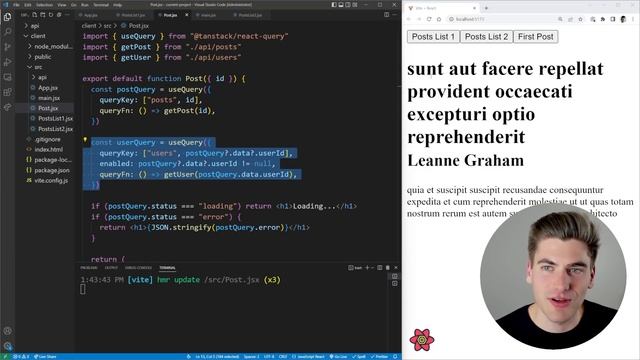Click the split terminal icon
Image resolution: width=640 pixels, height=360 pixels.
click(380, 268)
